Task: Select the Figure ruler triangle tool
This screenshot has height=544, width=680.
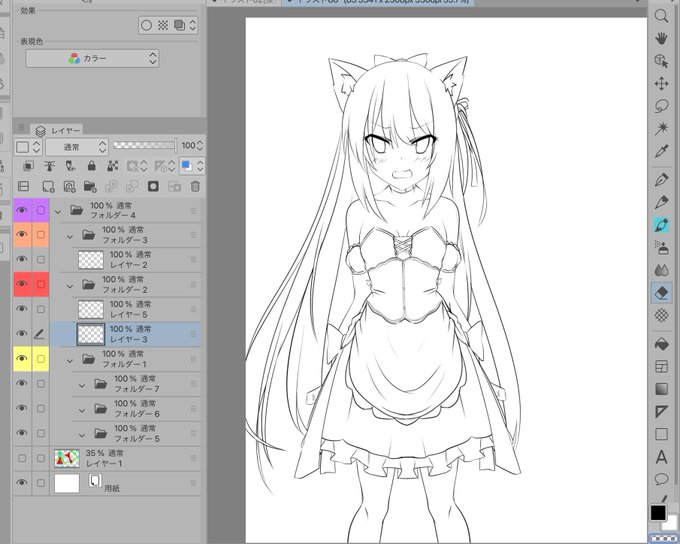Action: [x=661, y=411]
